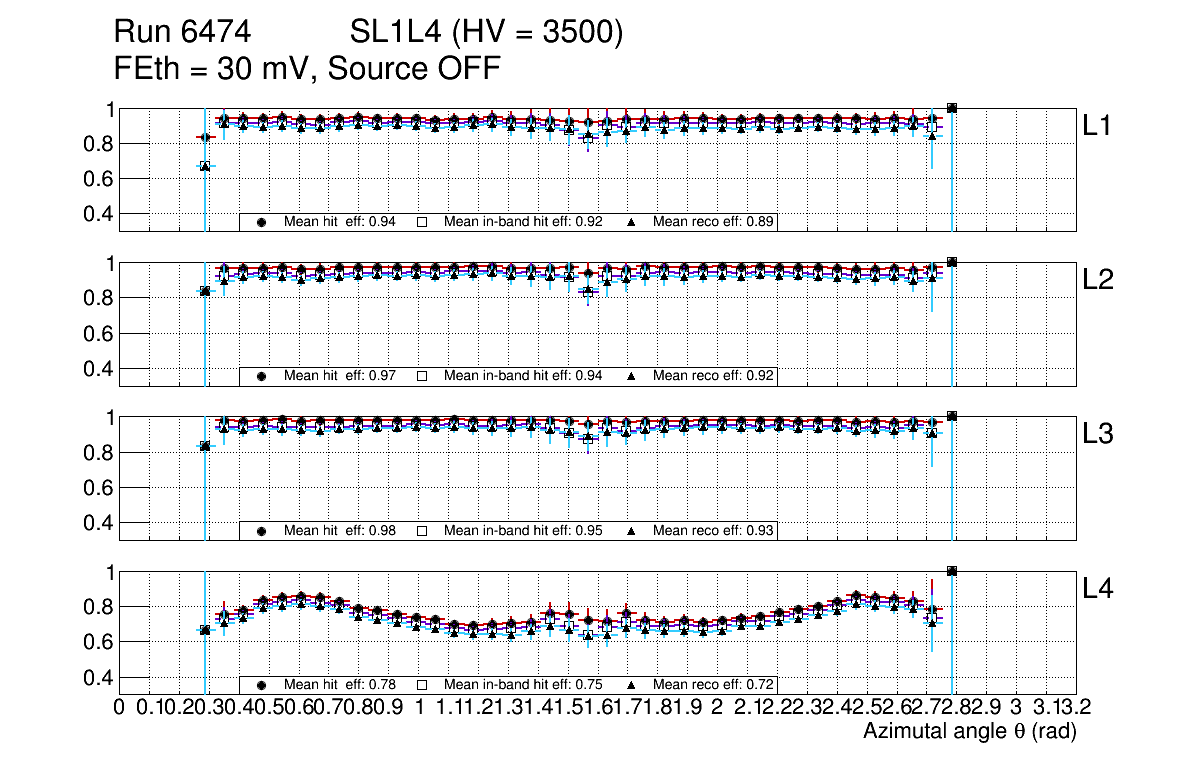Viewport: 1196px width, 772px height.
Task: Click 'Mean in-band hit eff: 0.92' legend text
Action: tap(523, 222)
